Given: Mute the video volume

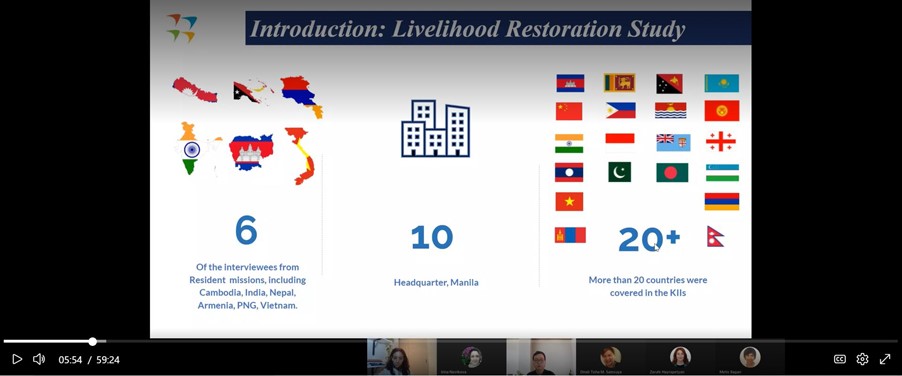Looking at the screenshot, I should [39, 359].
